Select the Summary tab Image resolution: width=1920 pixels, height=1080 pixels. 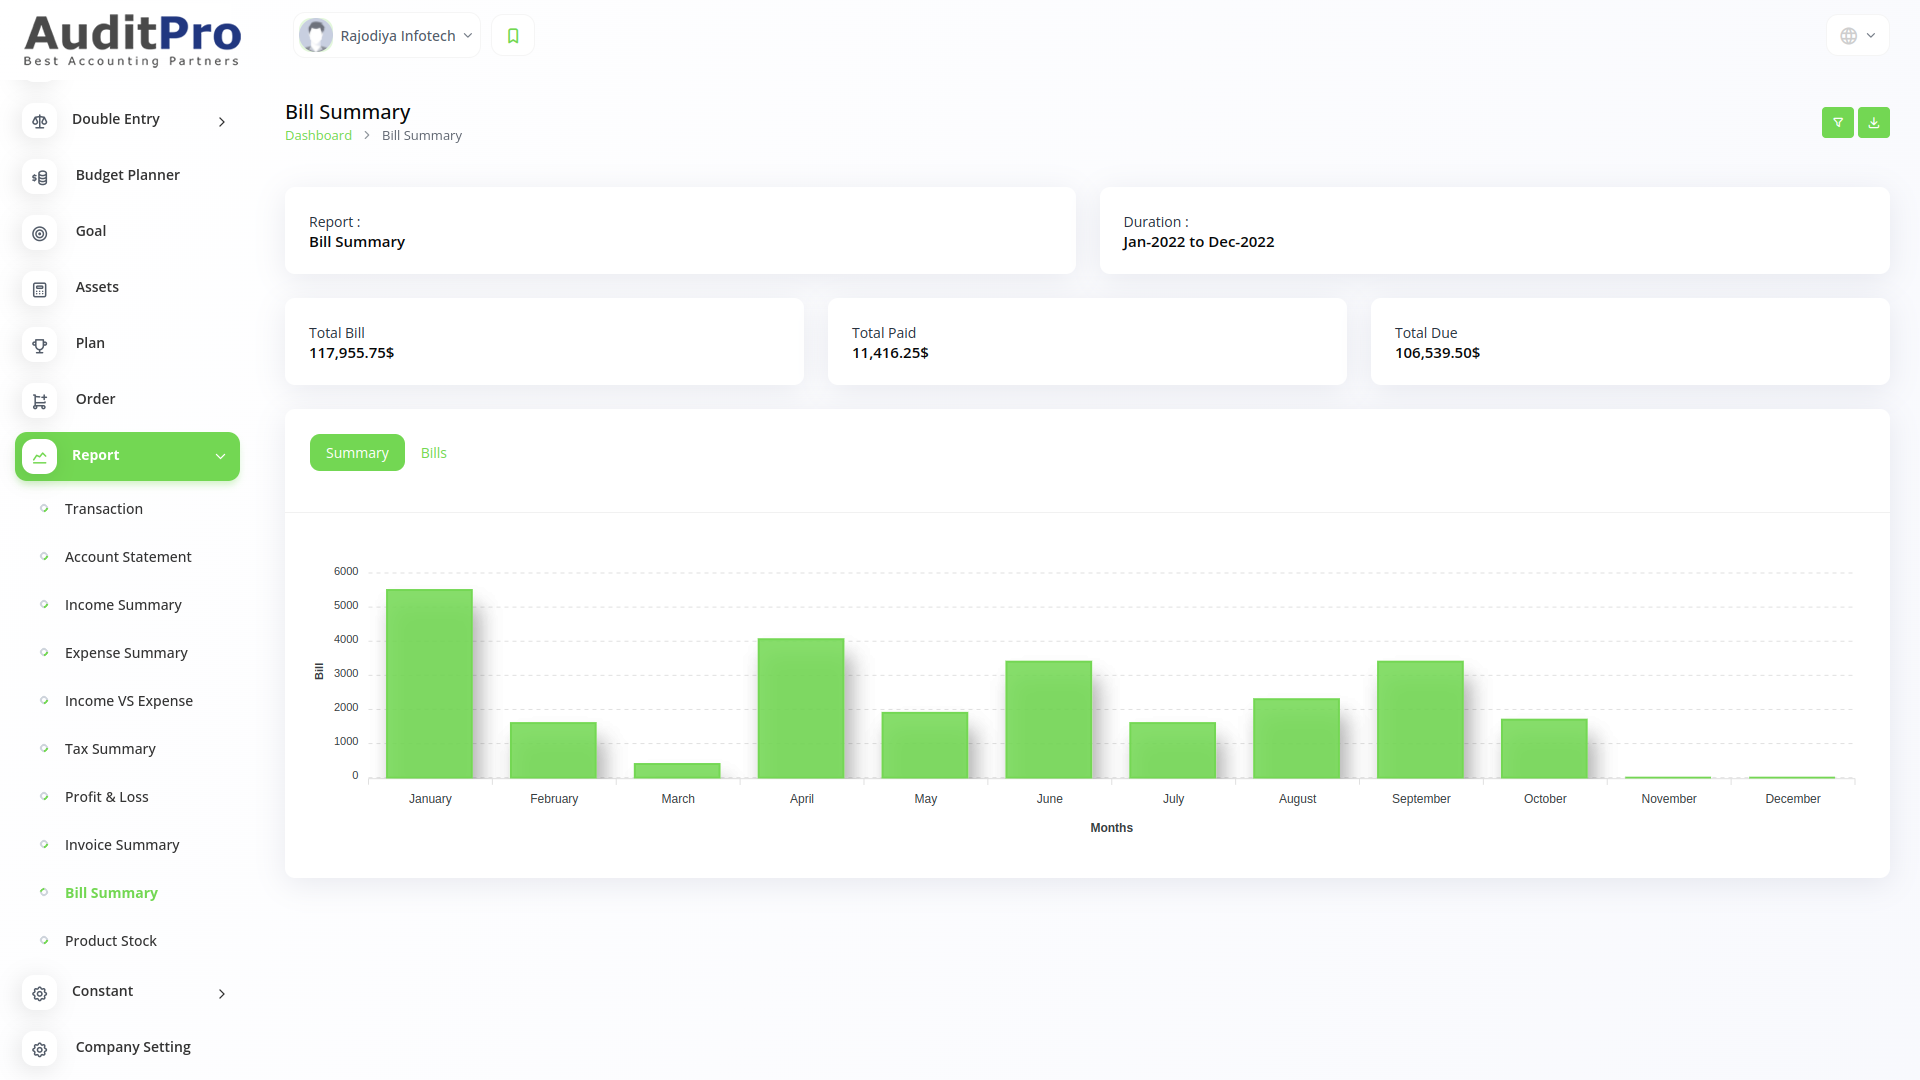click(x=357, y=452)
